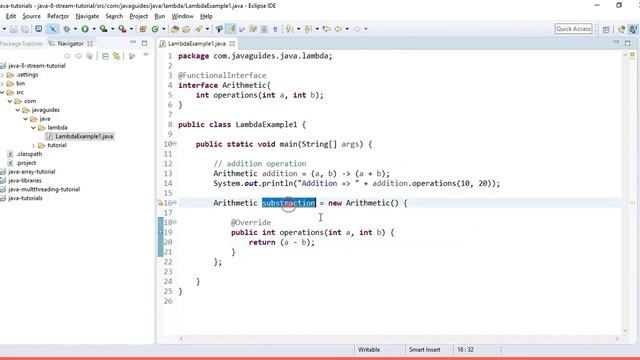
Task: Close the LambdaExample1.java editor tab
Action: click(x=232, y=43)
